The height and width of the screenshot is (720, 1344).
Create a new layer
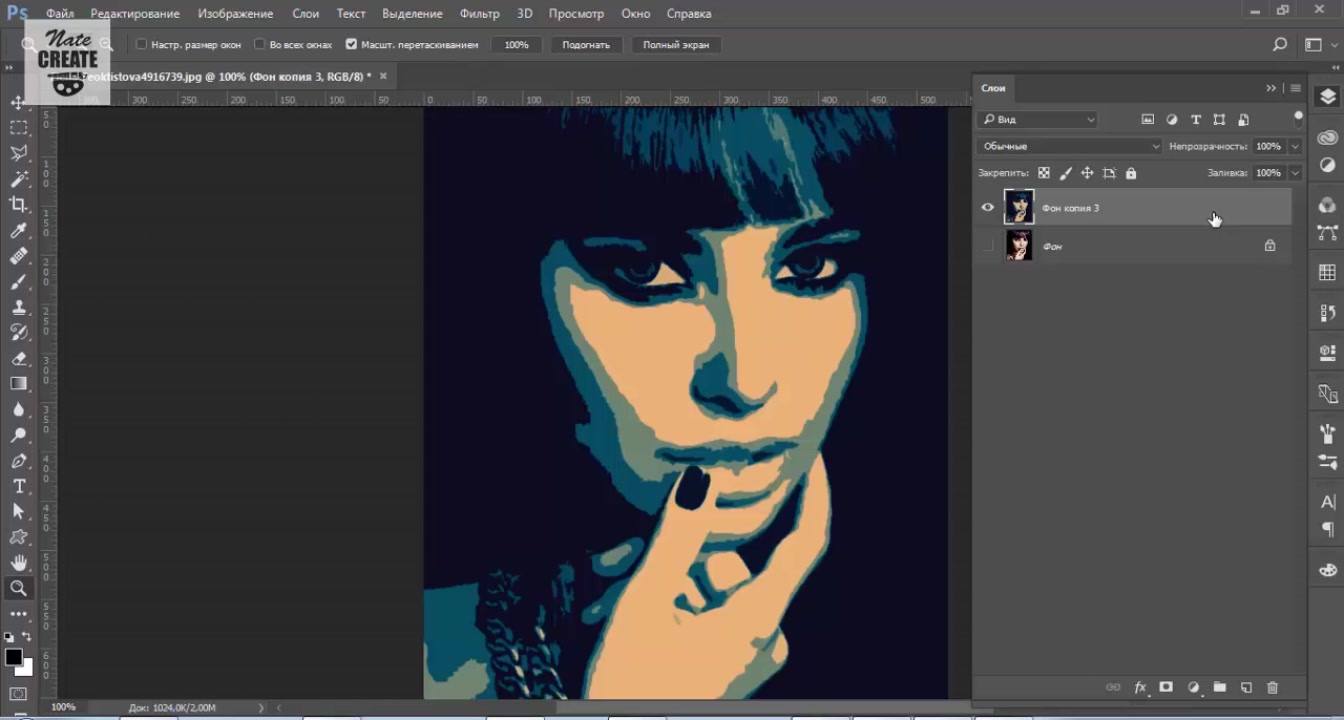1246,688
